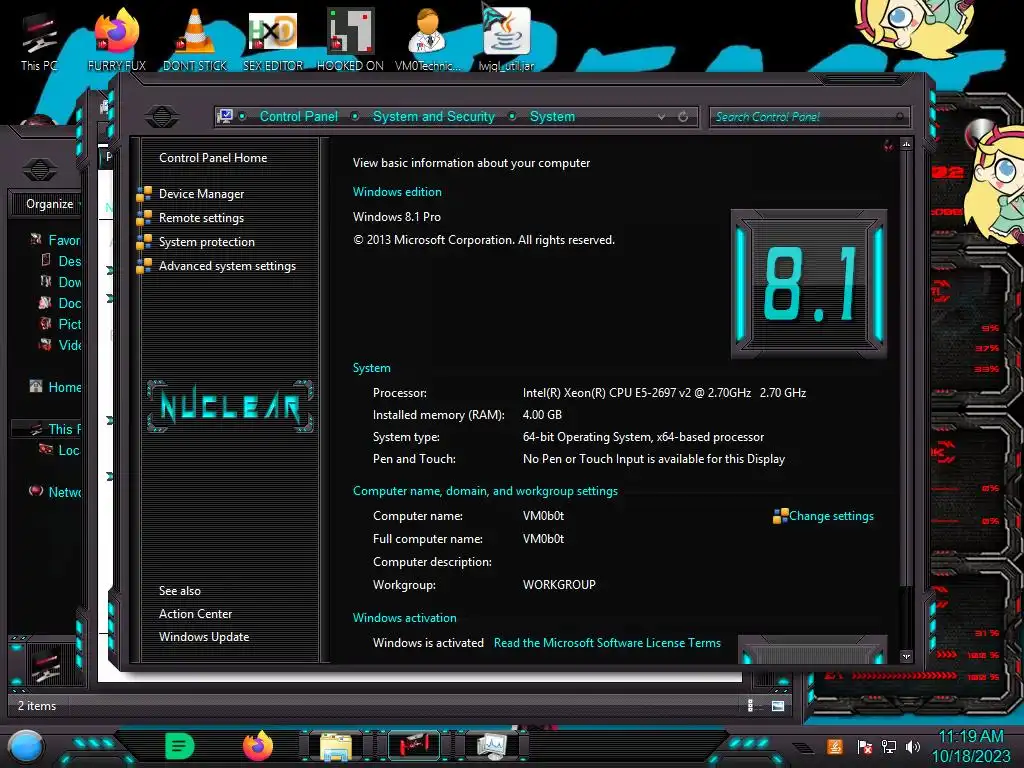Open Action Center under See also
Viewport: 1024px width, 768px height.
[x=195, y=614]
